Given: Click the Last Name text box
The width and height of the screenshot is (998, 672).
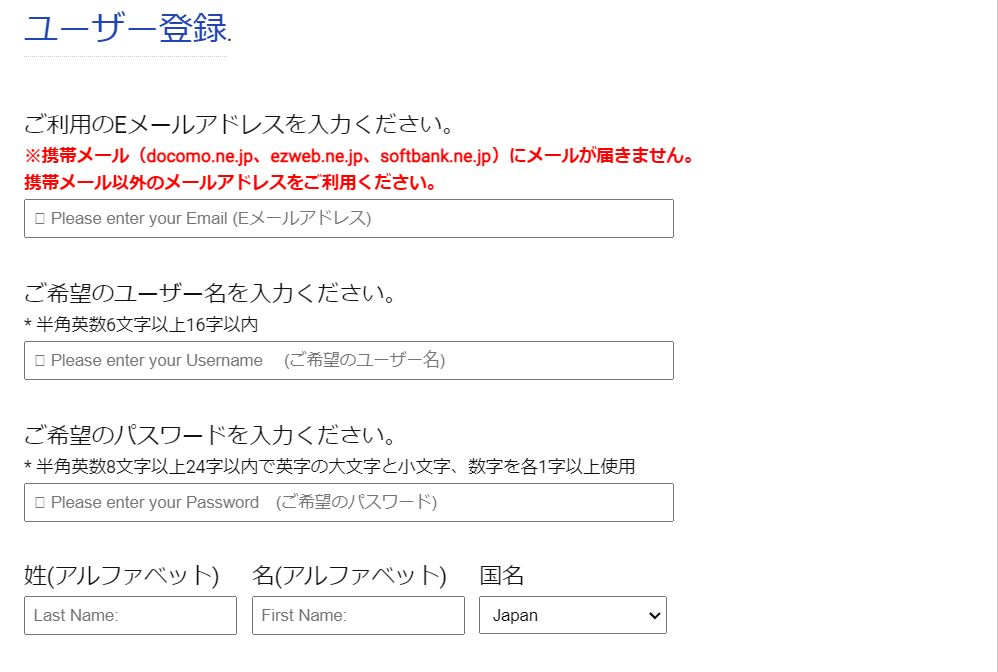Looking at the screenshot, I should (130, 615).
